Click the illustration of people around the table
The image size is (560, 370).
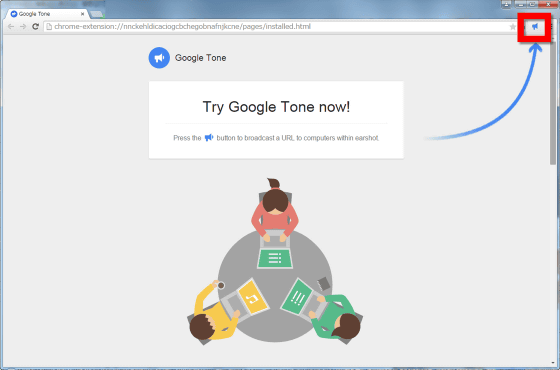(x=276, y=261)
